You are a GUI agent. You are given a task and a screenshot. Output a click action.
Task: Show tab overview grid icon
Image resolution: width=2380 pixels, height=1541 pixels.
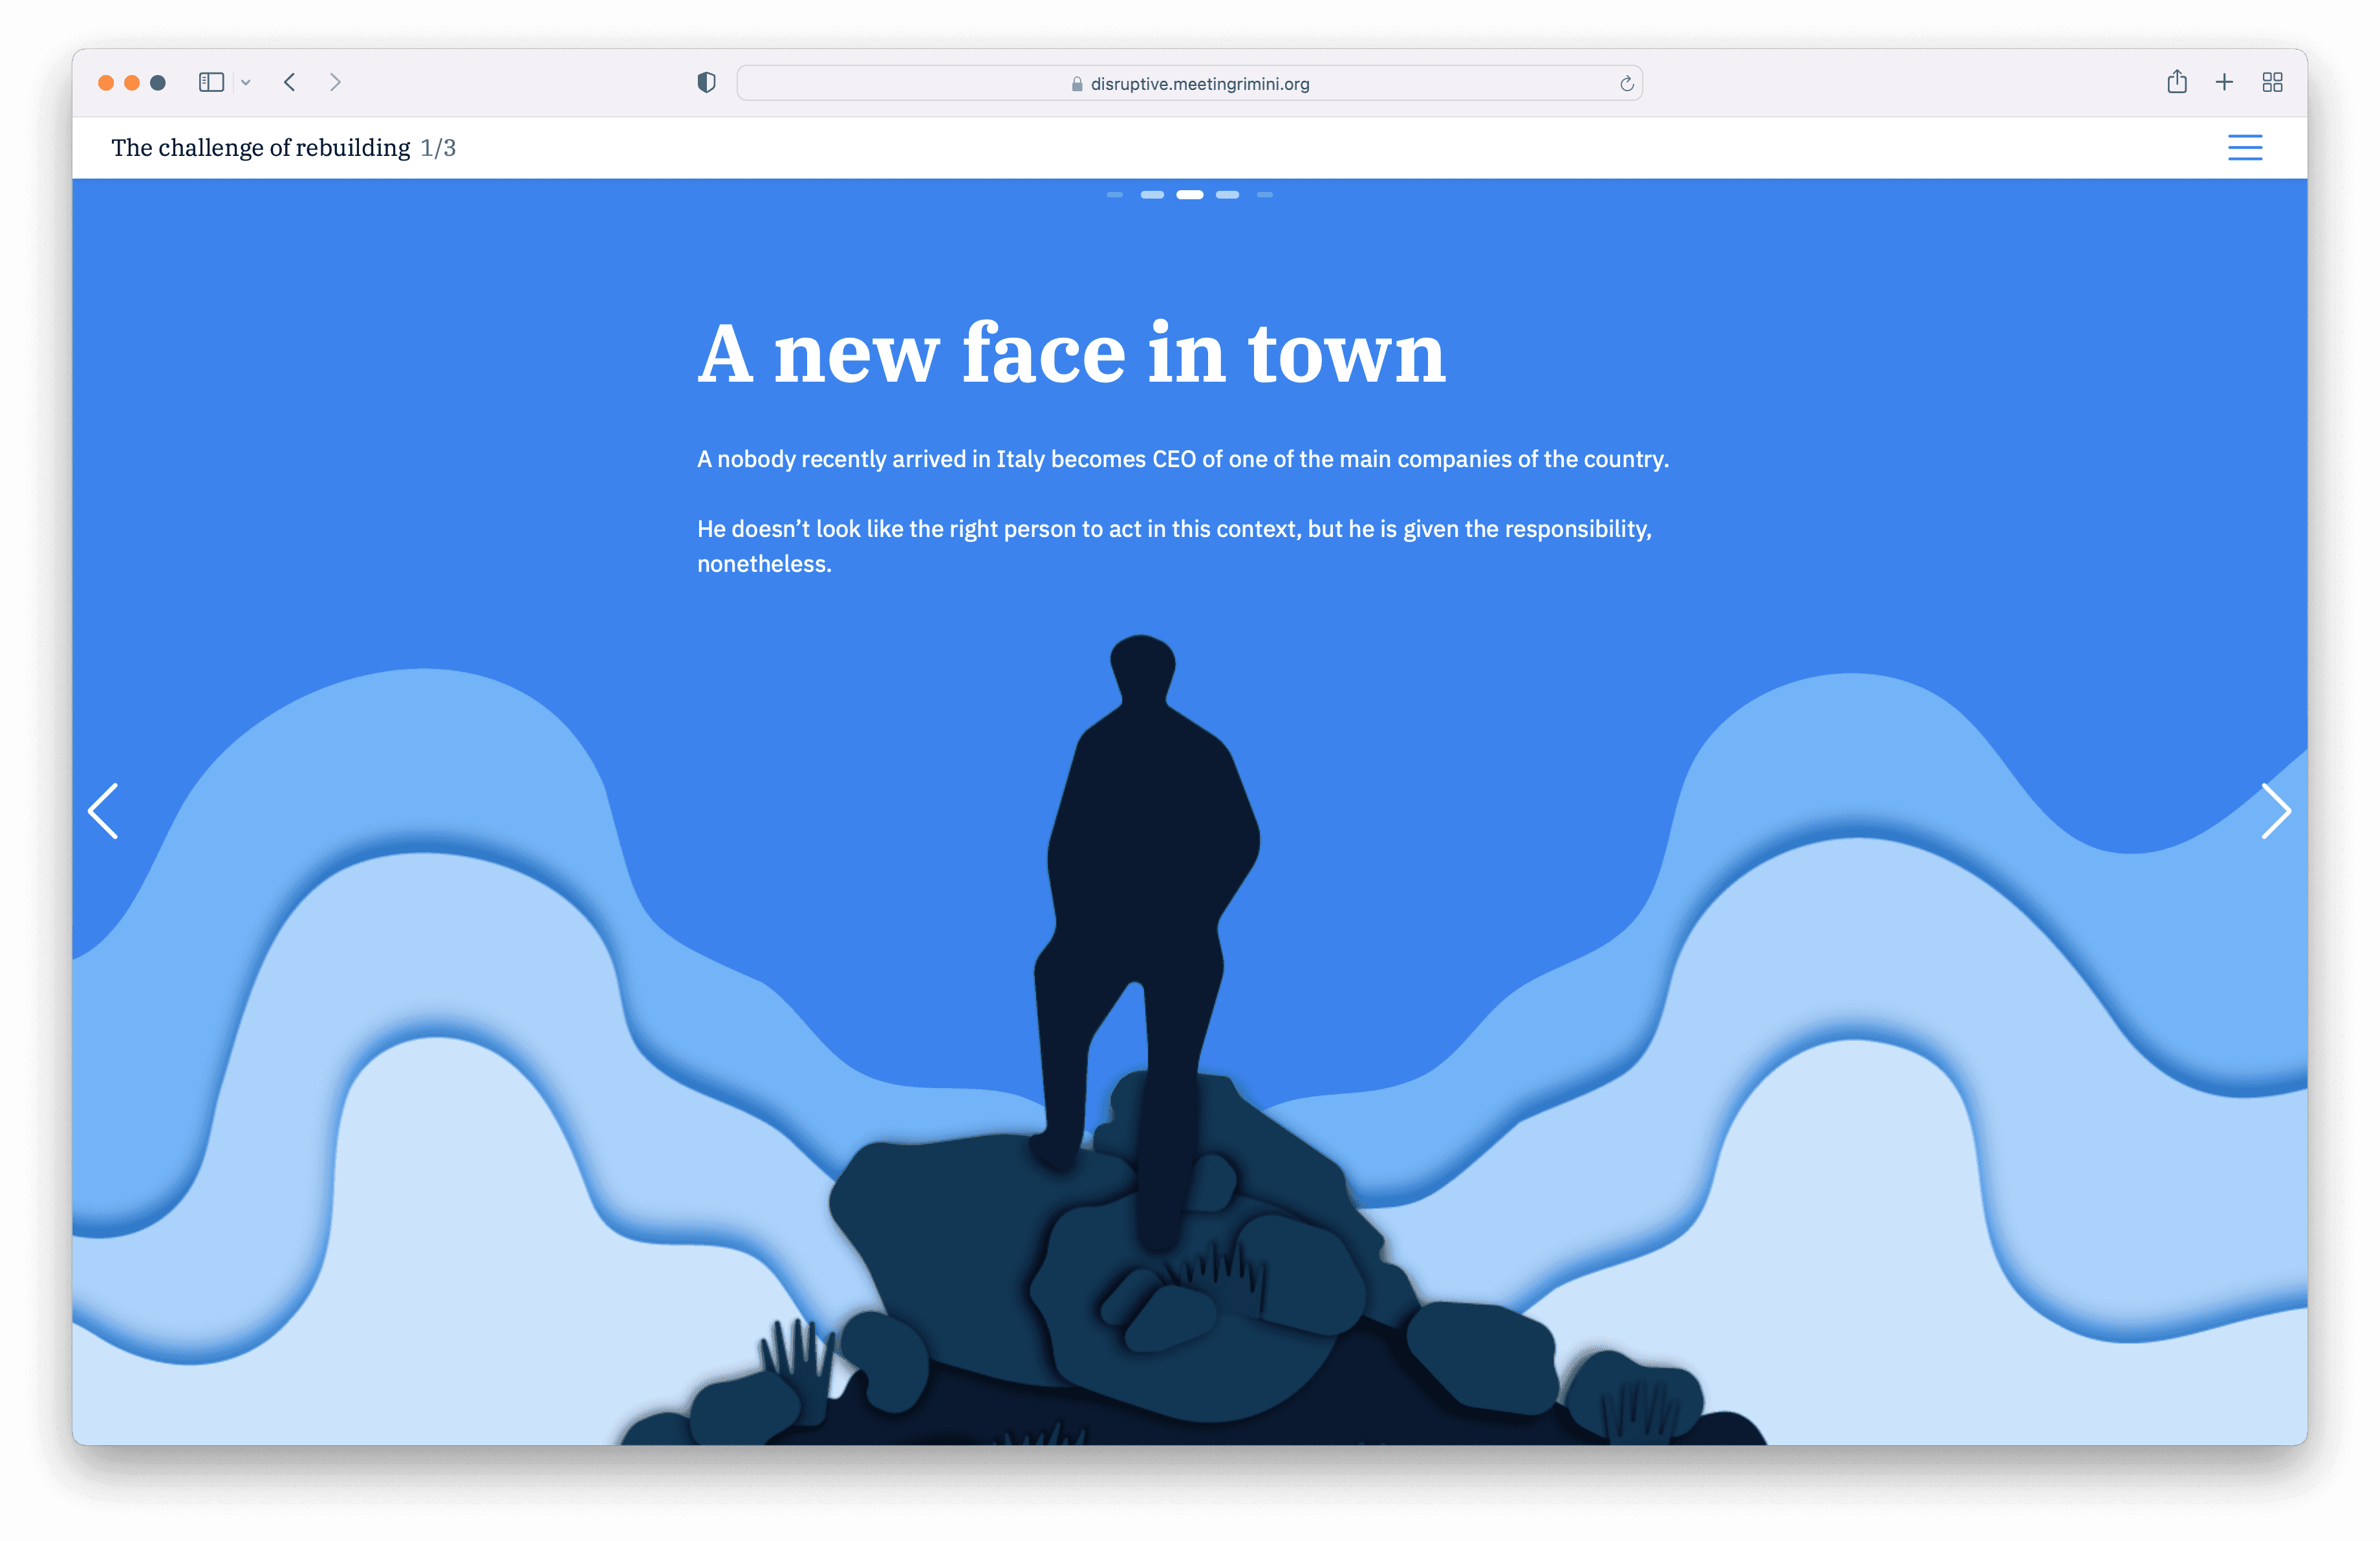pyautogui.click(x=2272, y=82)
